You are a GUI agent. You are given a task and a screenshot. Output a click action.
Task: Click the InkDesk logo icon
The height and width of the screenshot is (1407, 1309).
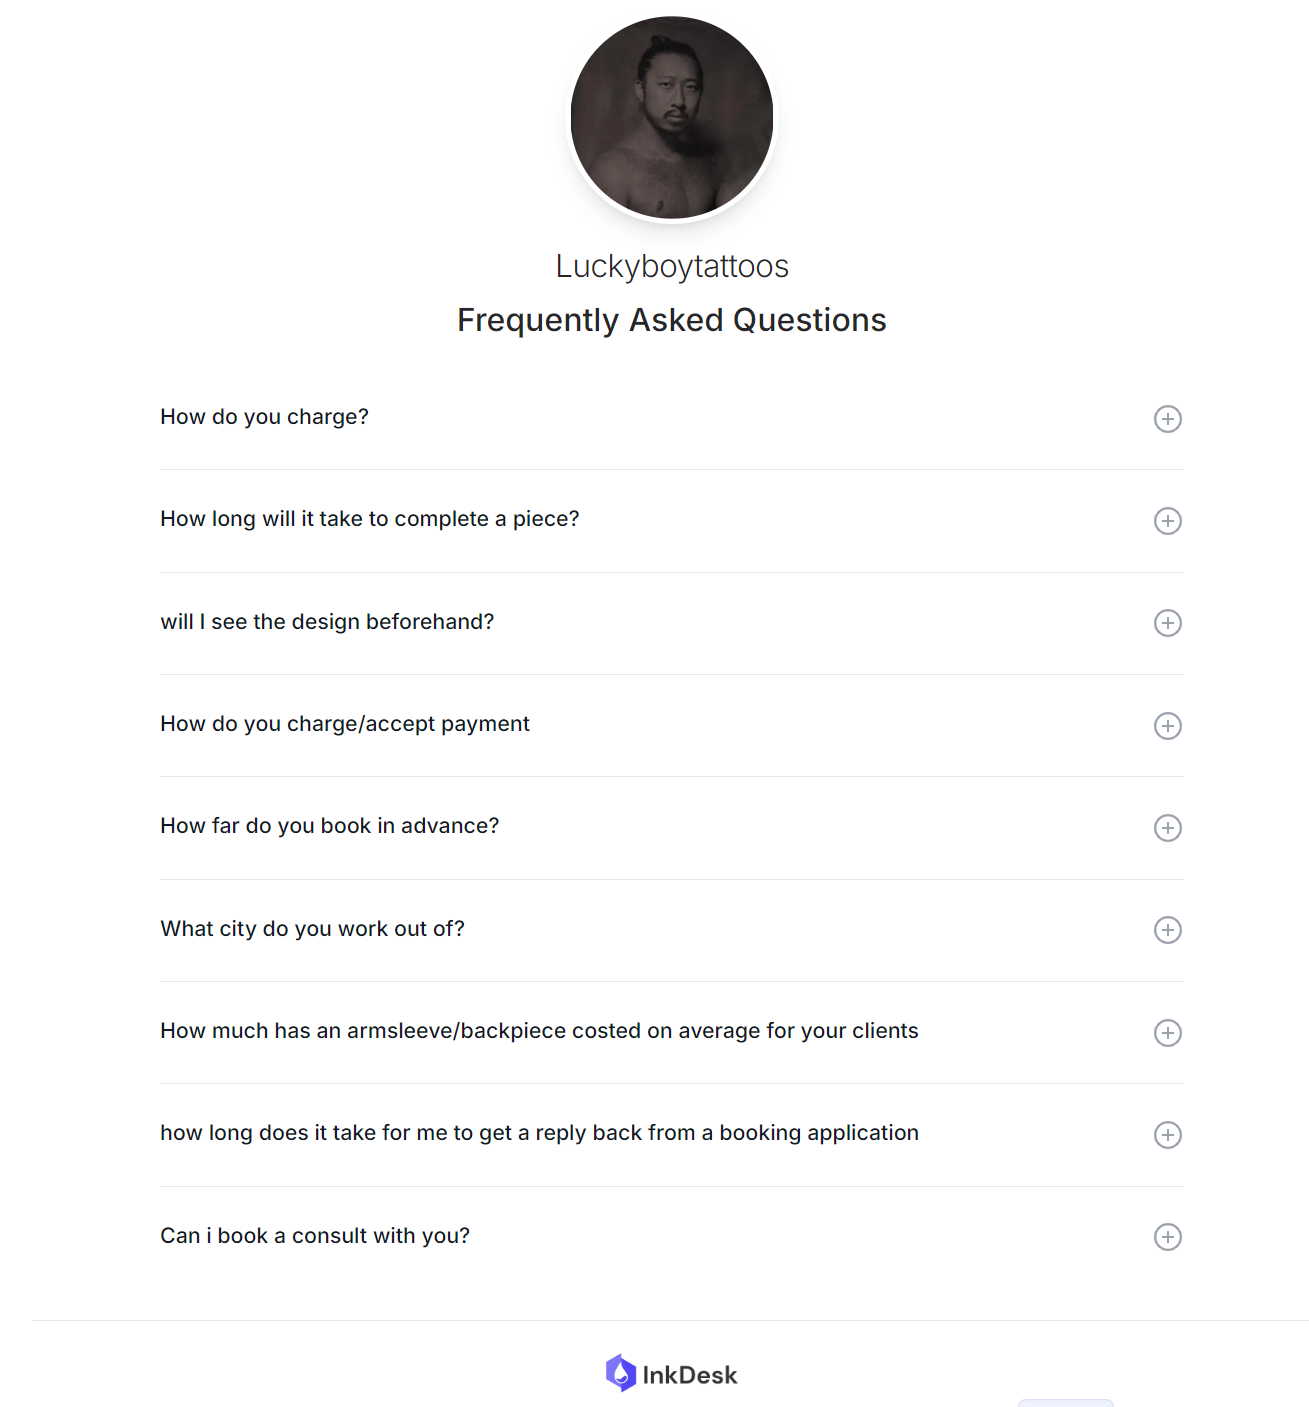(x=621, y=1373)
